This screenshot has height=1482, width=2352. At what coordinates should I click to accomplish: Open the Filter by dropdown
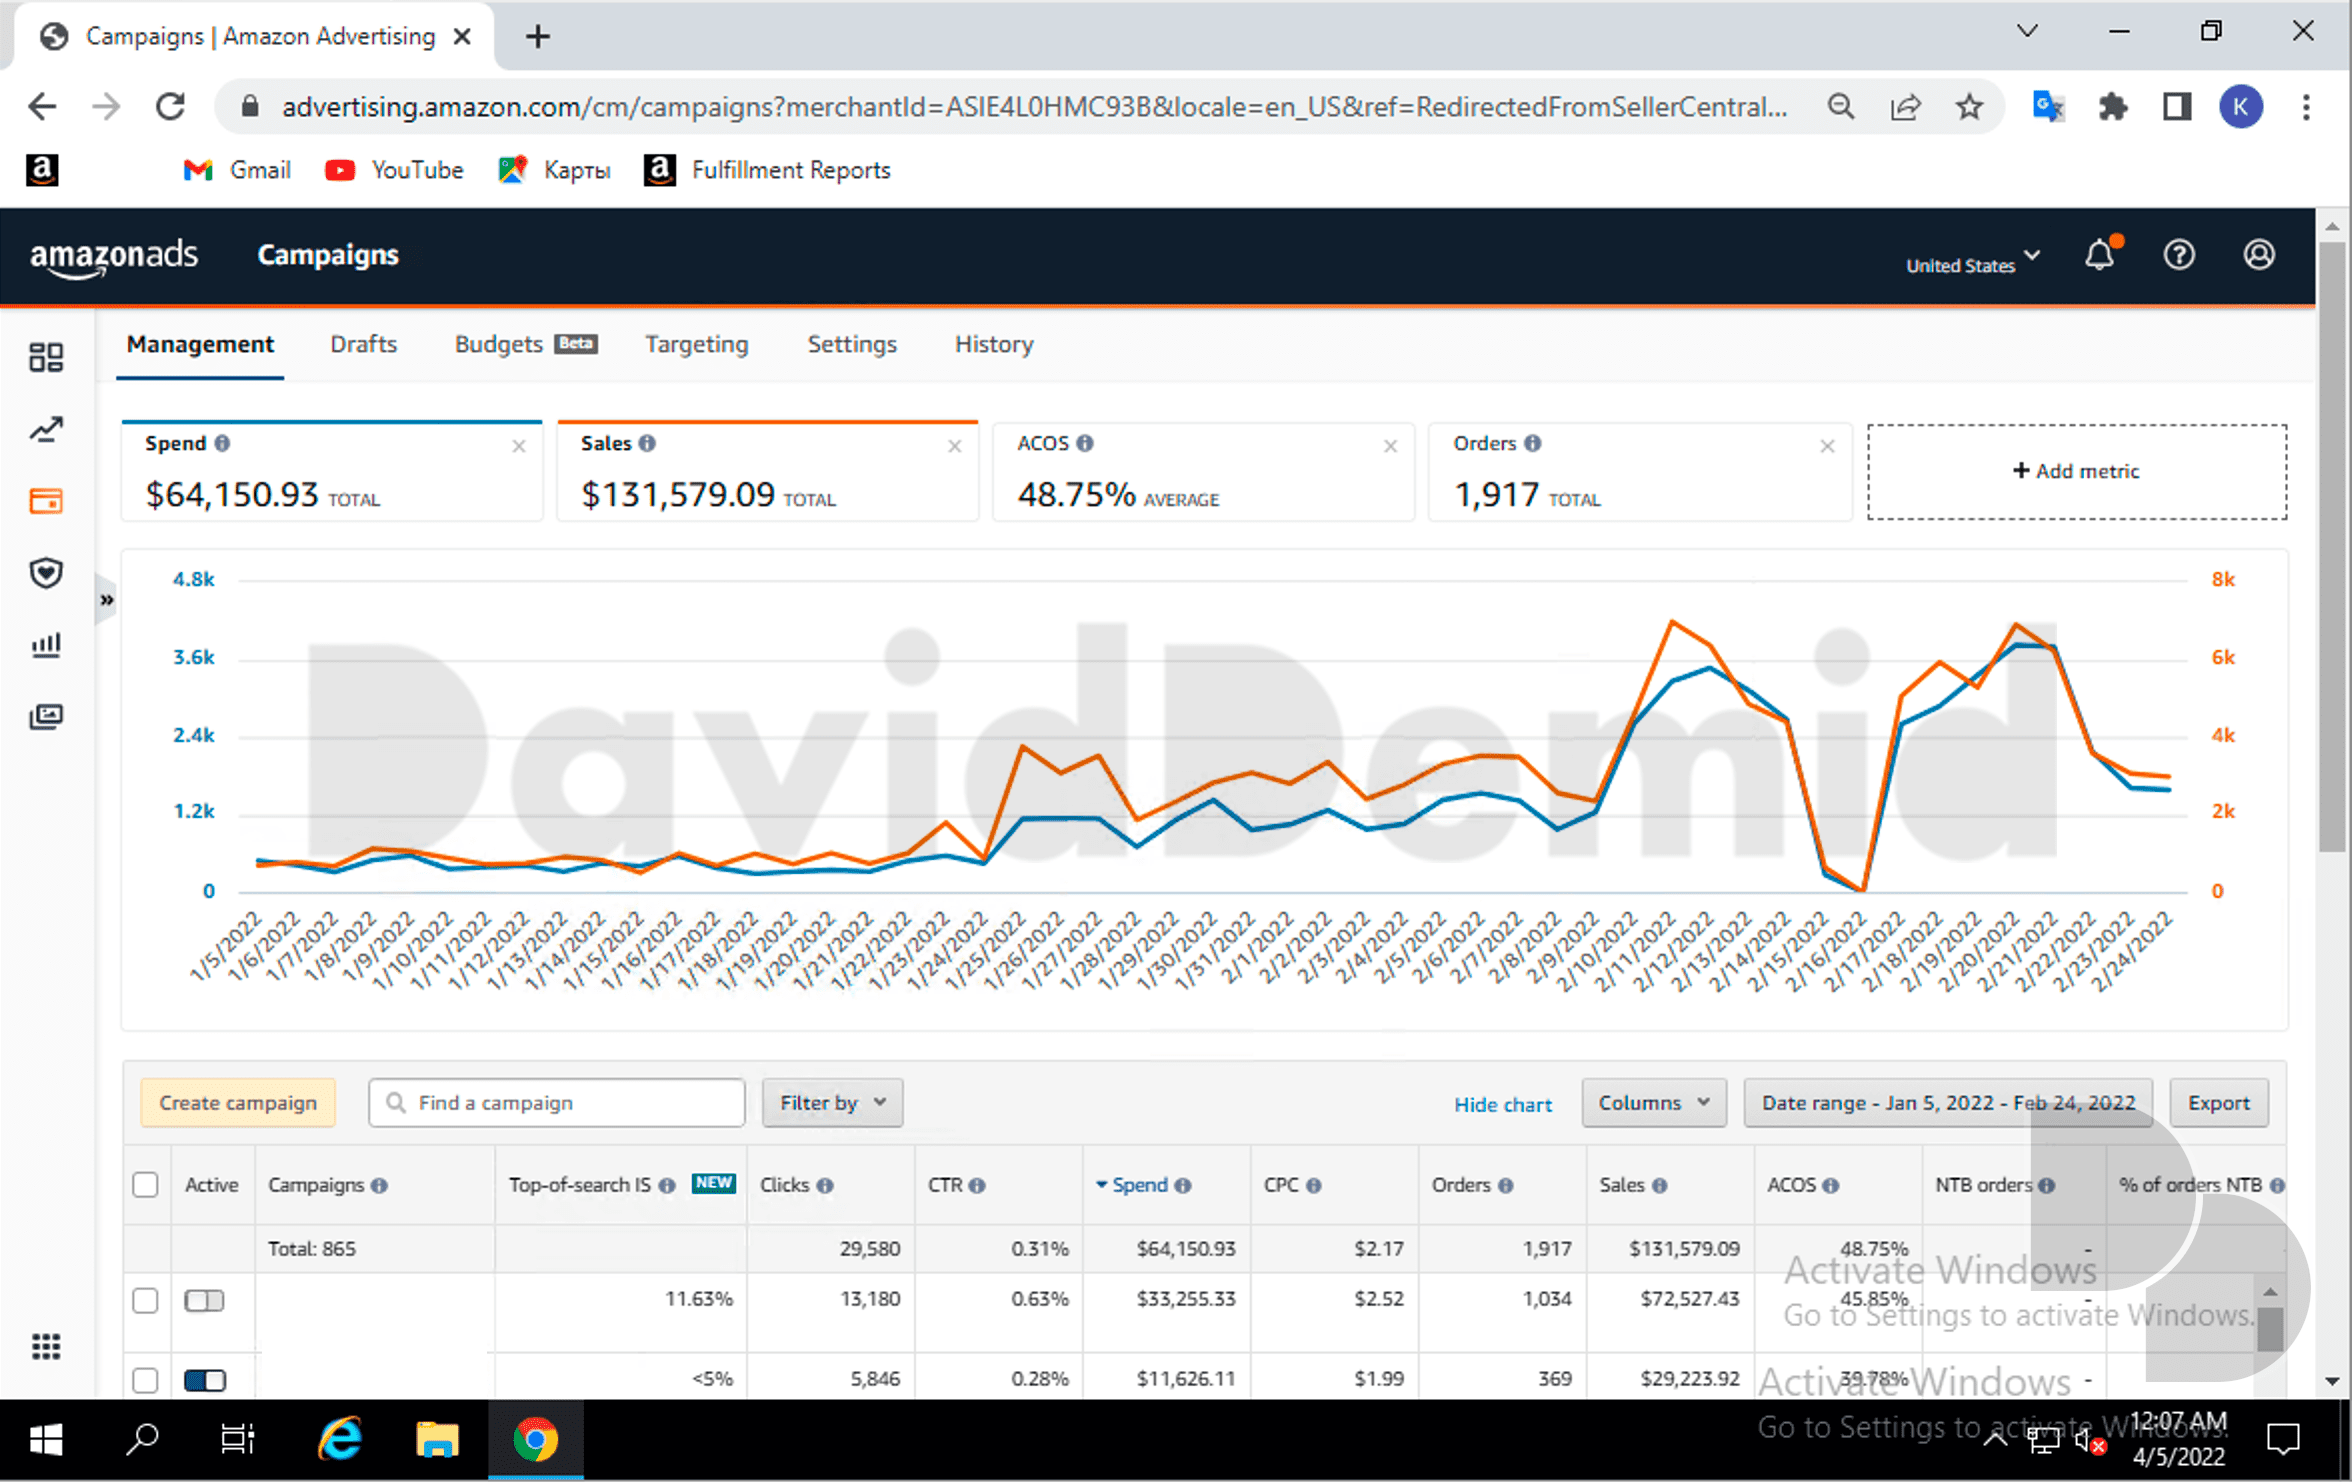pos(832,1102)
